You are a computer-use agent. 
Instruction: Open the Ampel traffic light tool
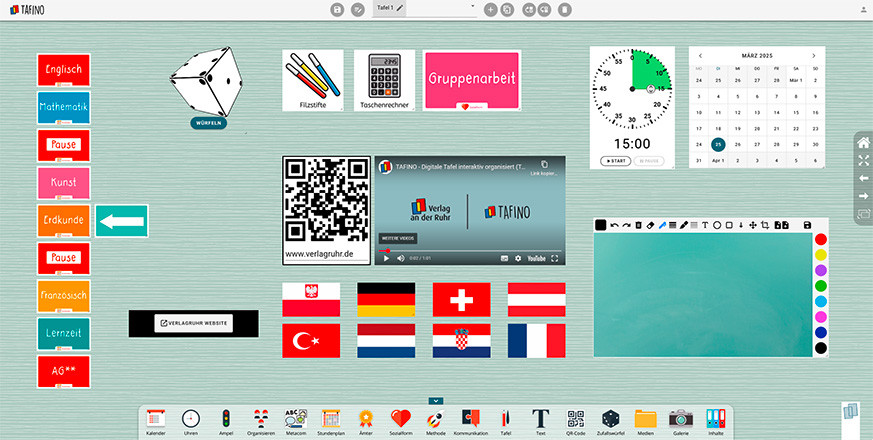pyautogui.click(x=225, y=420)
